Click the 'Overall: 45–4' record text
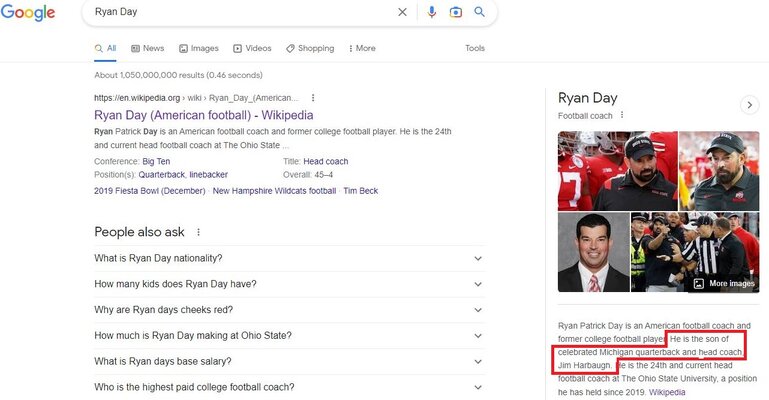 click(308, 175)
